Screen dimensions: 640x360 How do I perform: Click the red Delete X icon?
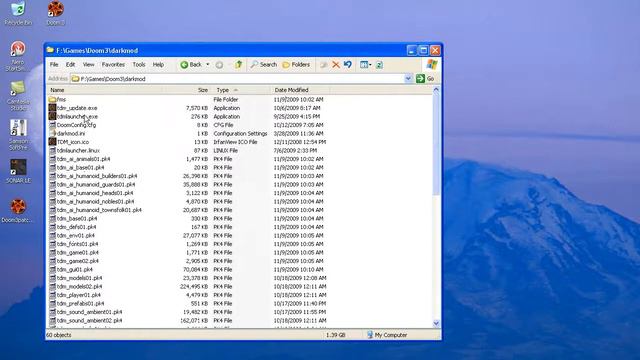click(x=336, y=64)
